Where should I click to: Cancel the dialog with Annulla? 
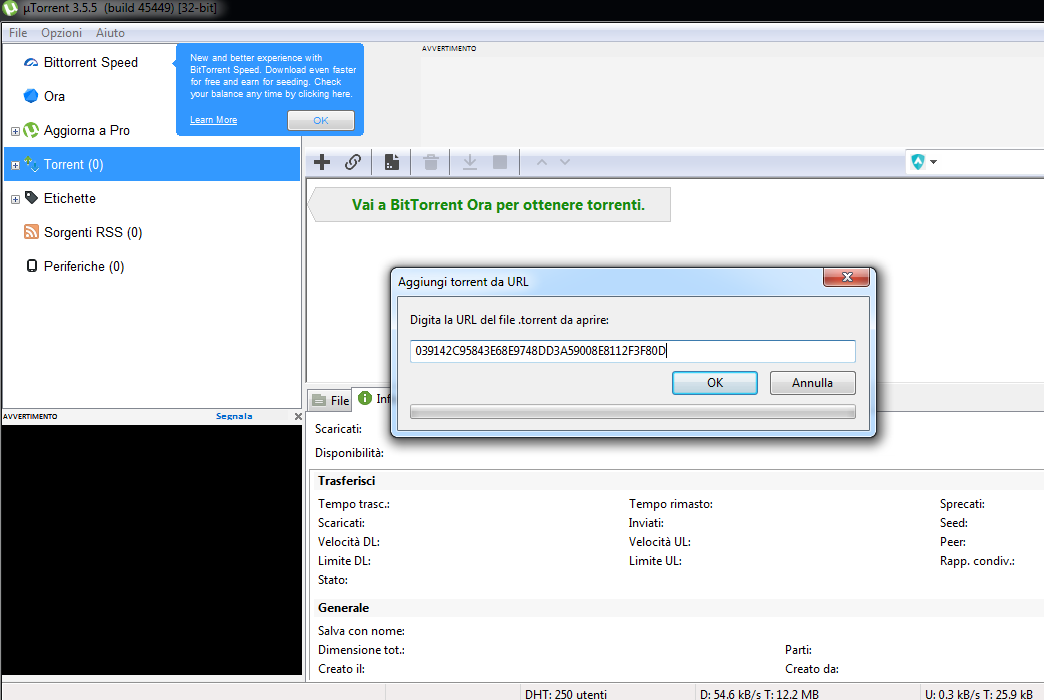click(812, 383)
